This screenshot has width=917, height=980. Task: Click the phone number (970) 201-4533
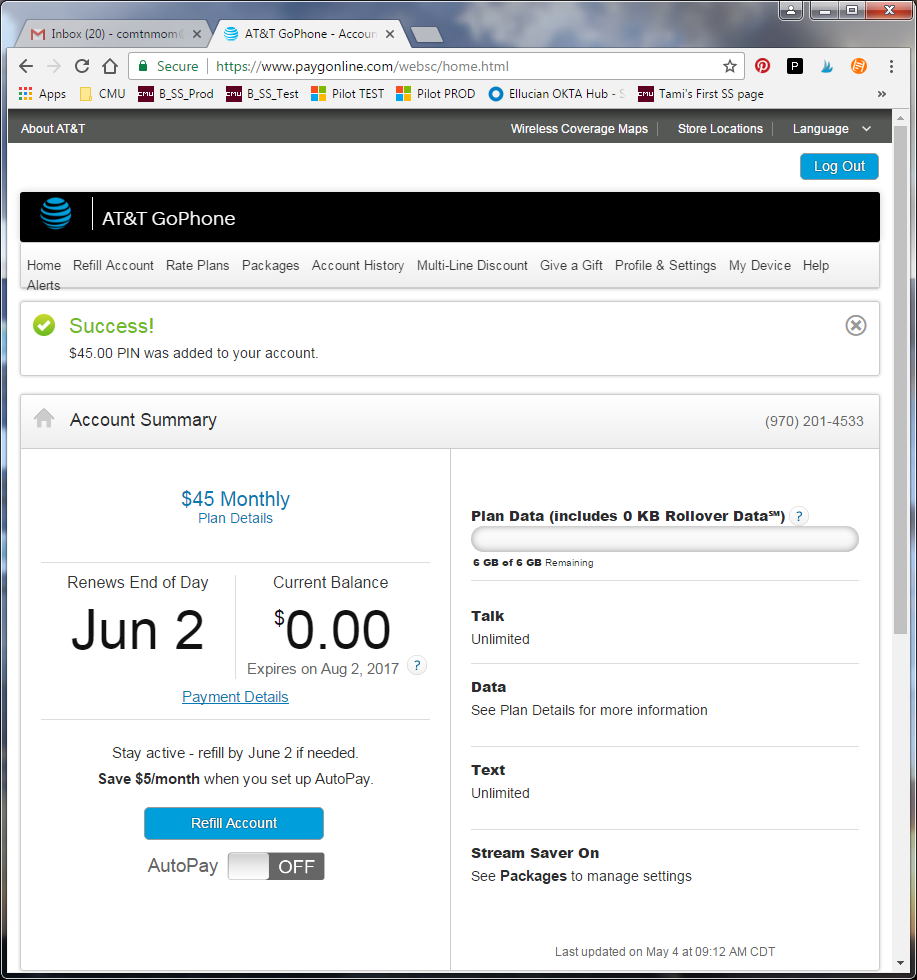point(814,421)
